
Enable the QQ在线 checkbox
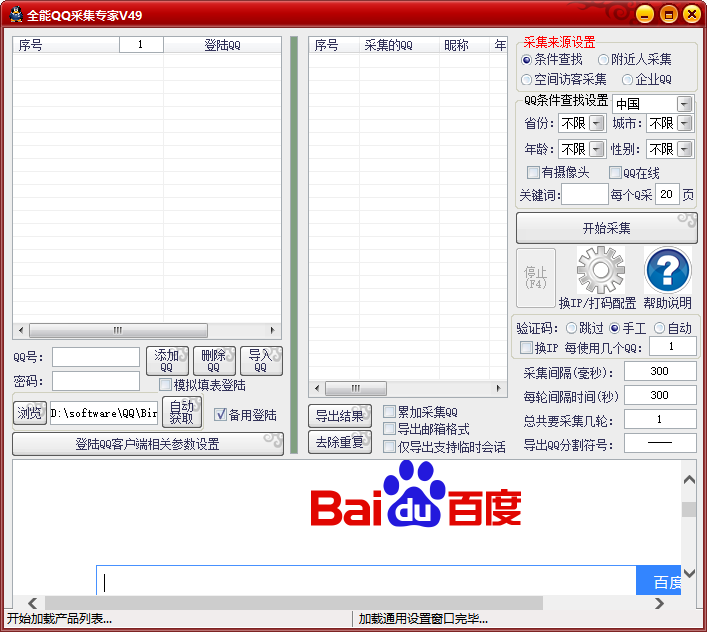[615, 172]
